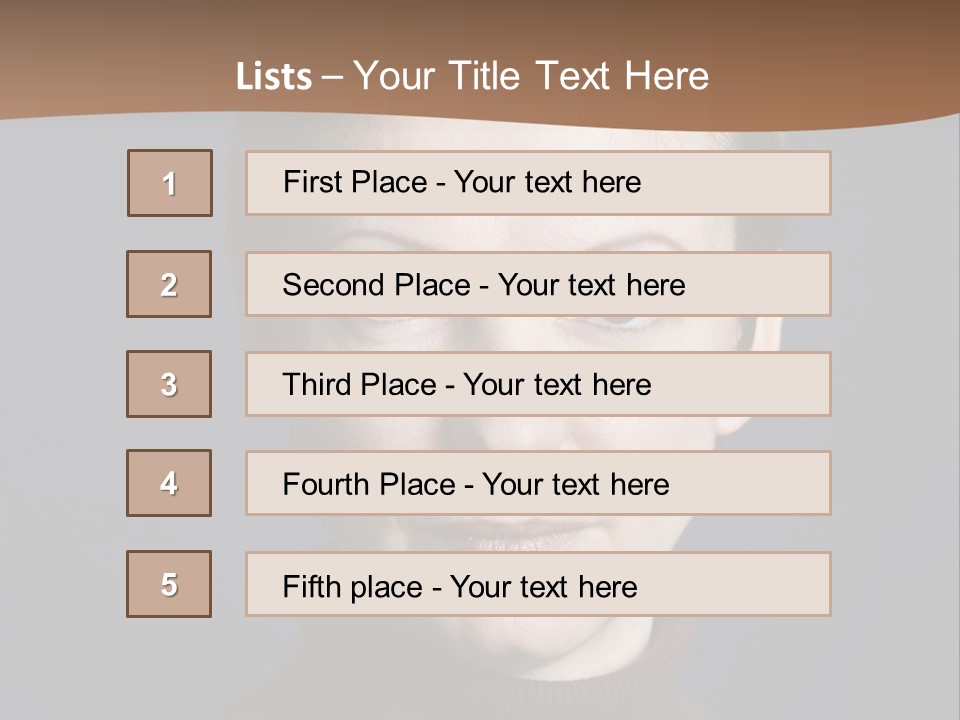The image size is (960, 720).
Task: Click the number 3 box
Action: tap(169, 384)
